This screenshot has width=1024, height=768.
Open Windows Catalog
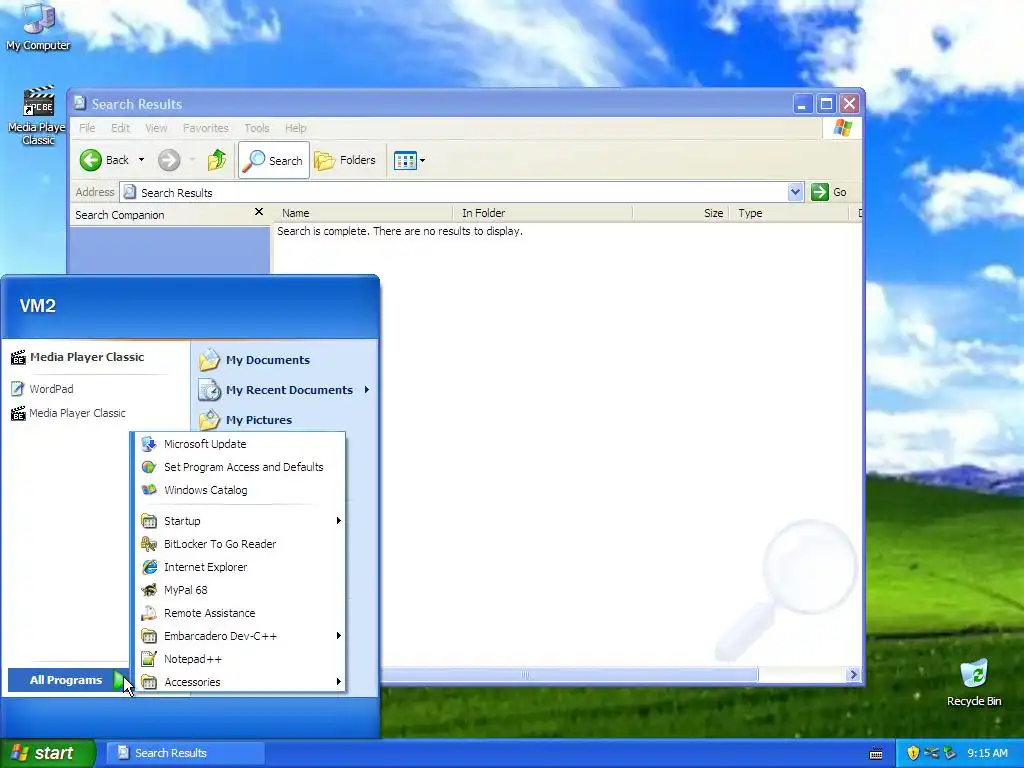(x=240, y=490)
